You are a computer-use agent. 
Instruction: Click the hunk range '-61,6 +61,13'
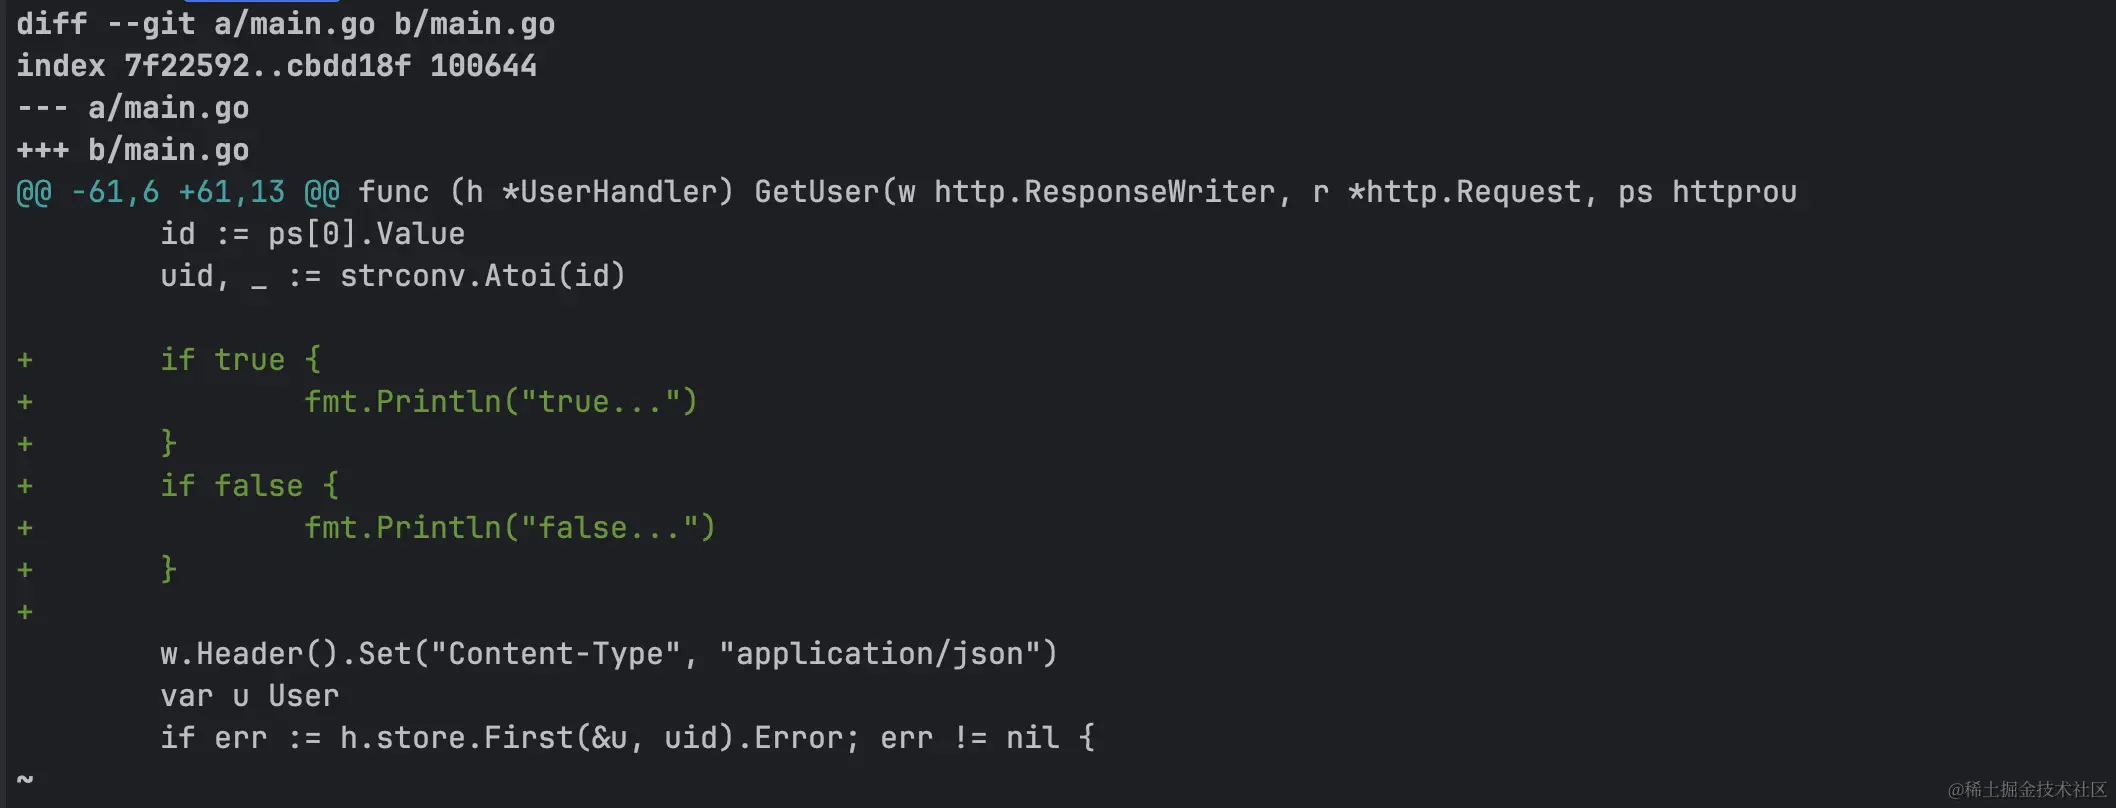pyautogui.click(x=178, y=192)
